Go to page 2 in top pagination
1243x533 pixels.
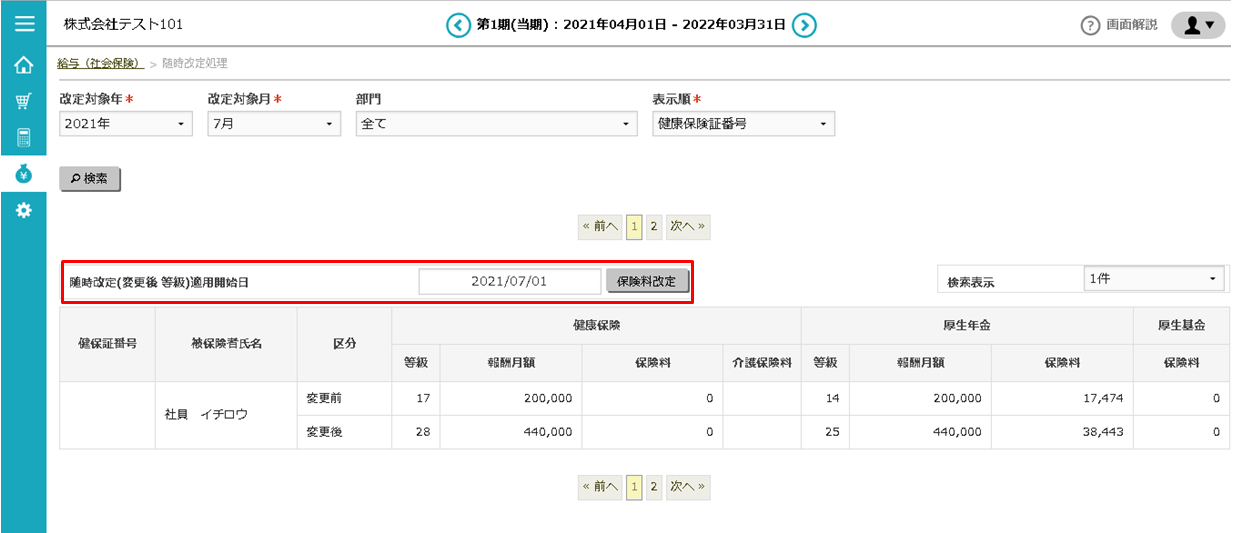pos(654,227)
